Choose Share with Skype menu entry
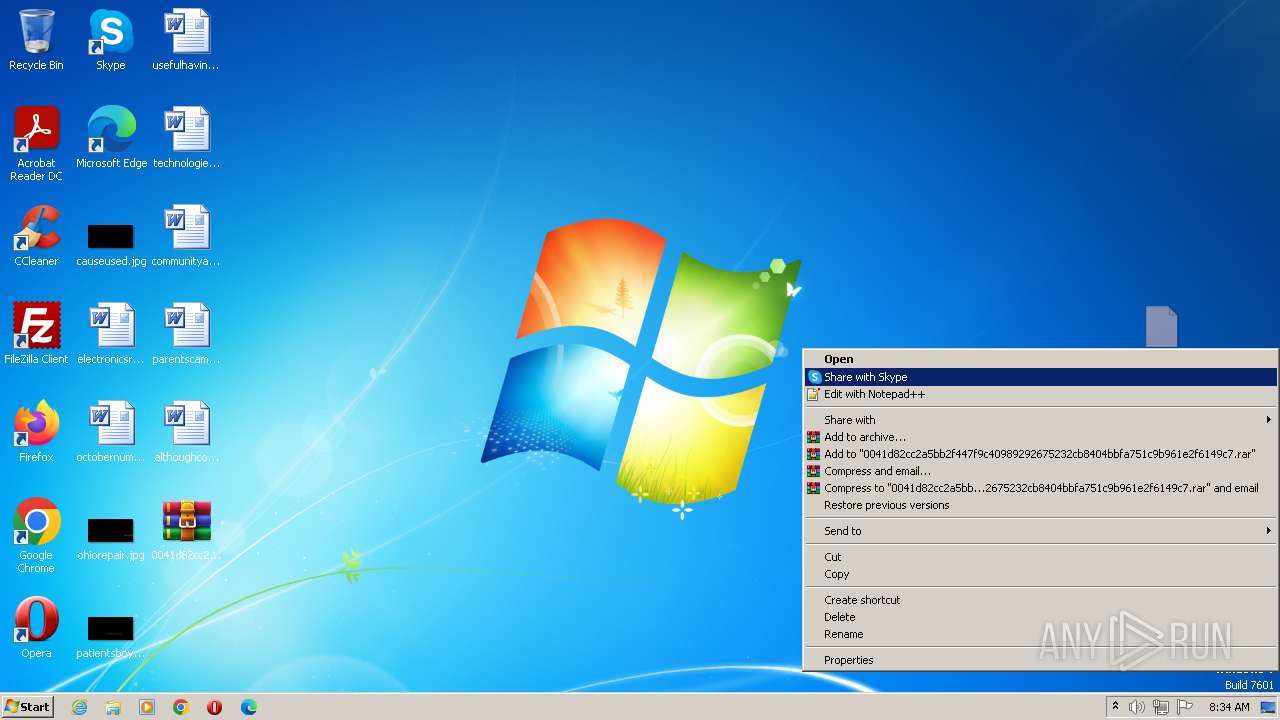The width and height of the screenshot is (1280, 720). (x=1040, y=377)
